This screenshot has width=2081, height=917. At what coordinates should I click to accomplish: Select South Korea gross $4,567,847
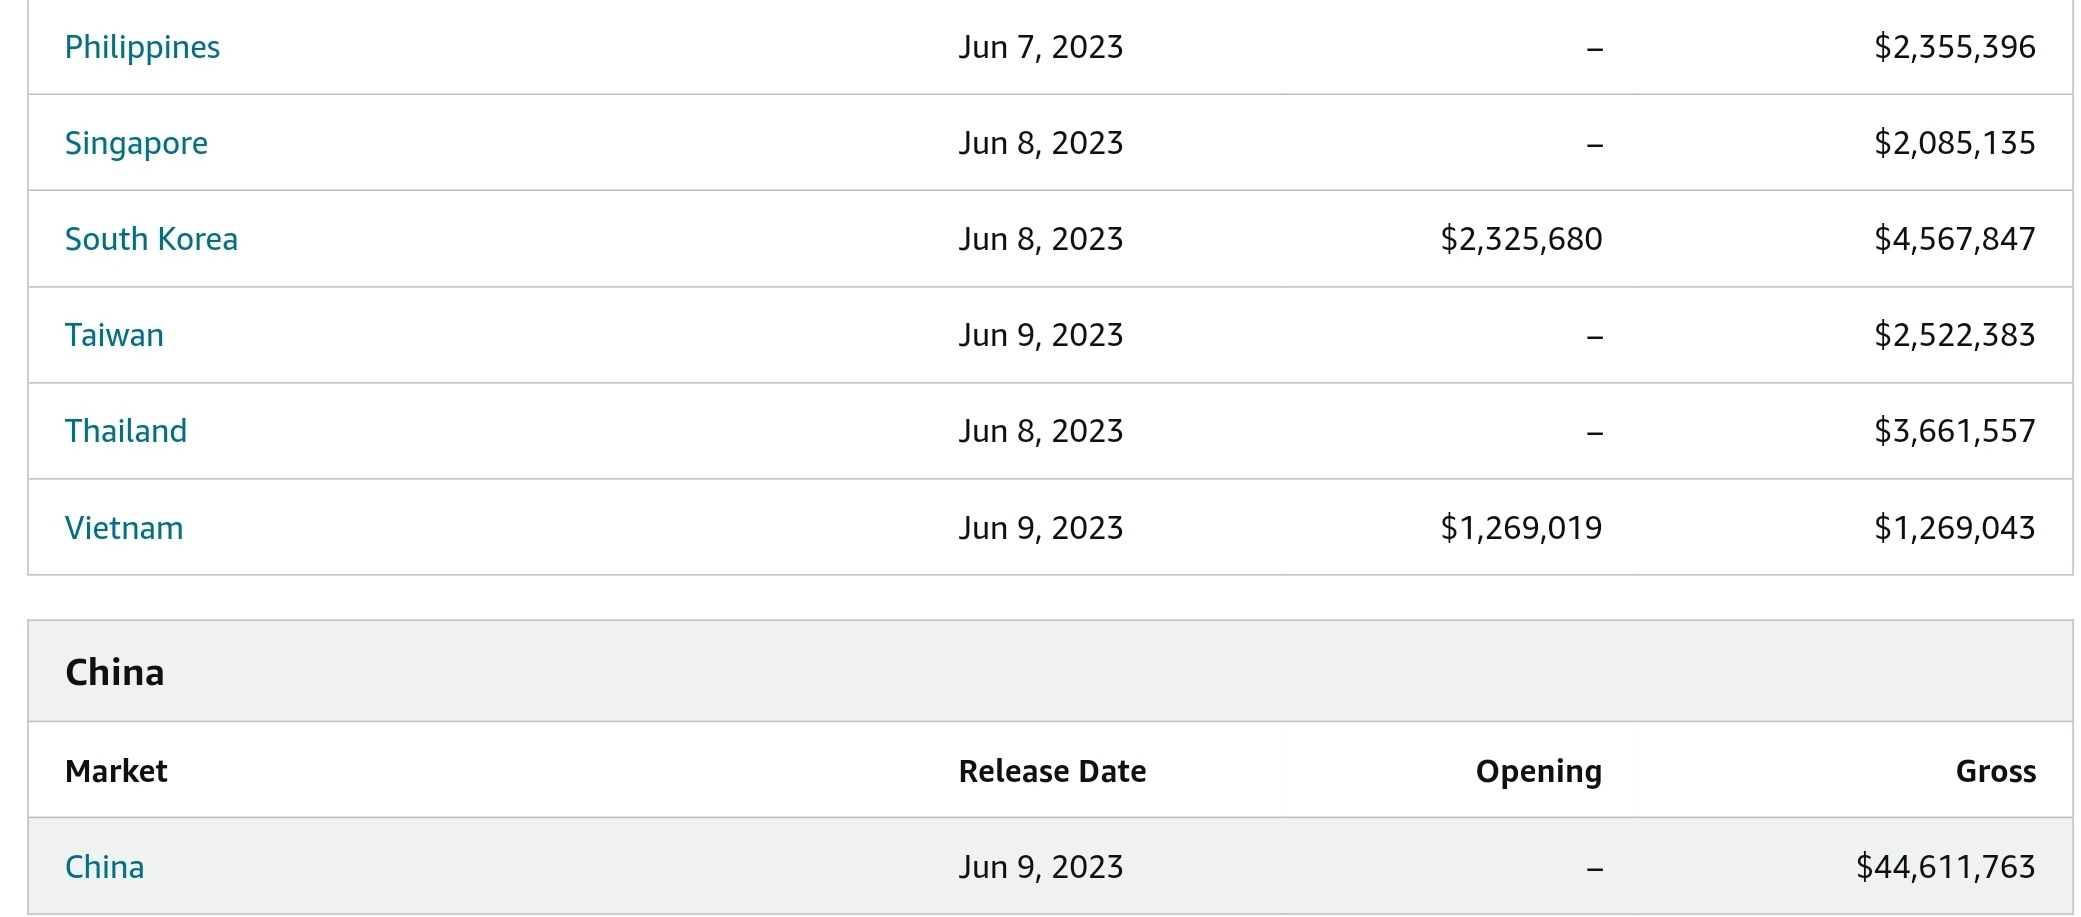pyautogui.click(x=1955, y=239)
